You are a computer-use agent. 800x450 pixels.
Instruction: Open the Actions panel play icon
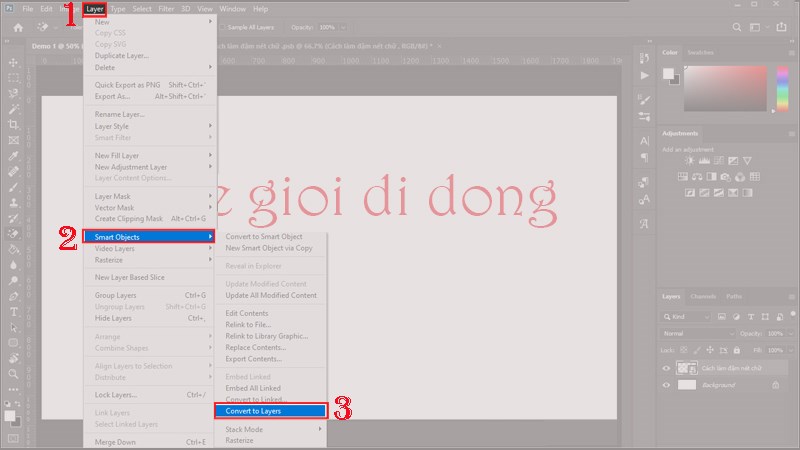point(644,76)
